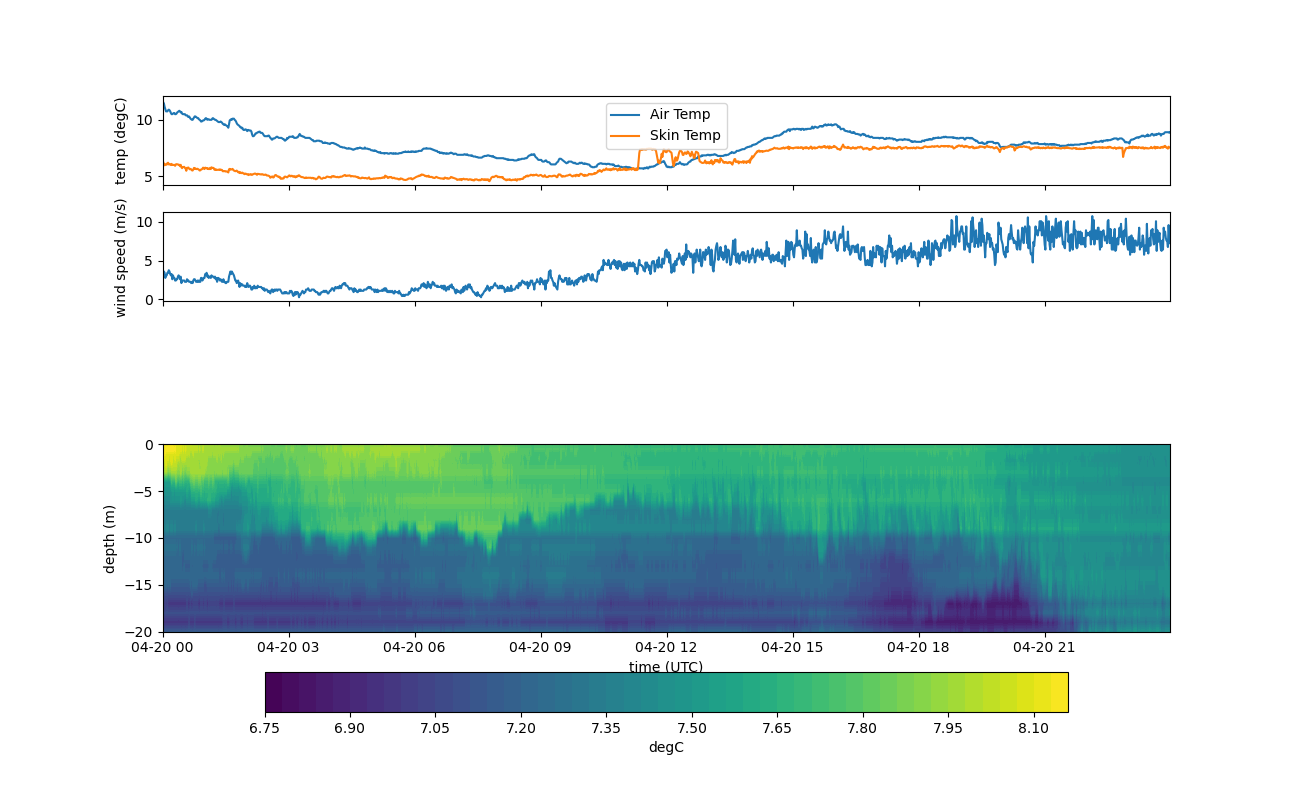Click the 'depth (m)' y-axis label

109,538
